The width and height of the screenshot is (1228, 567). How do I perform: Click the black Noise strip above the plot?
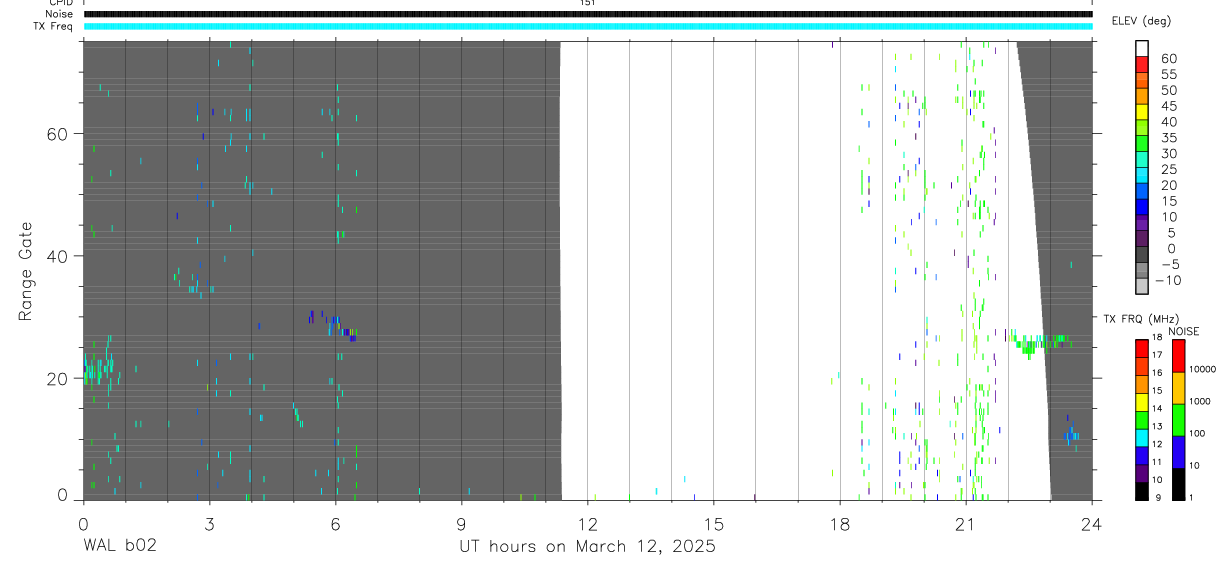pos(588,14)
